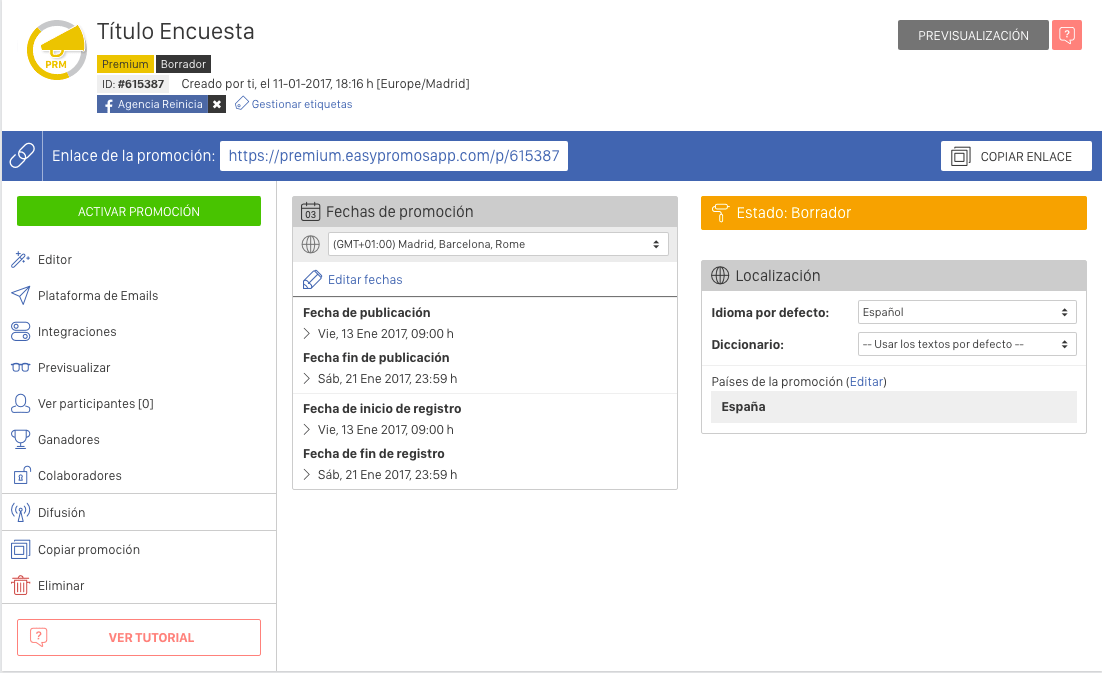Remove the Agencia Reinicia tag
Image resolution: width=1102 pixels, height=673 pixels.
point(217,103)
